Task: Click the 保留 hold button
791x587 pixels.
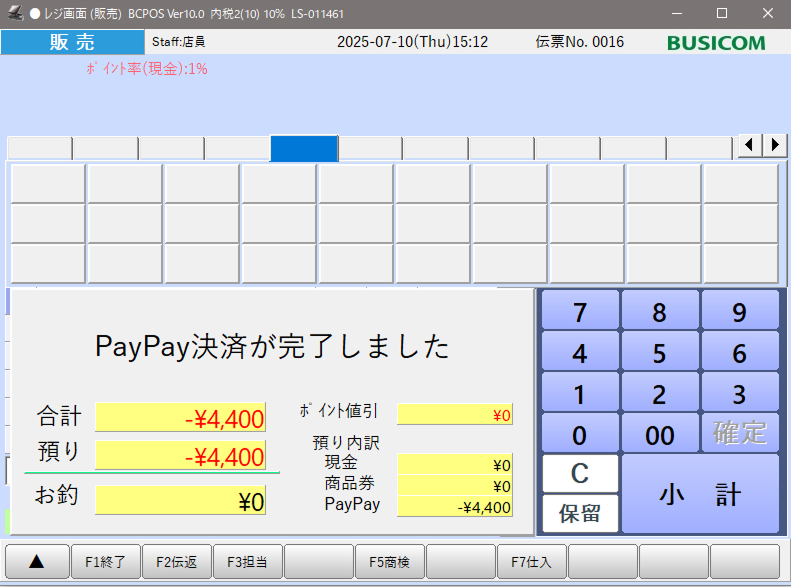Action: 580,514
